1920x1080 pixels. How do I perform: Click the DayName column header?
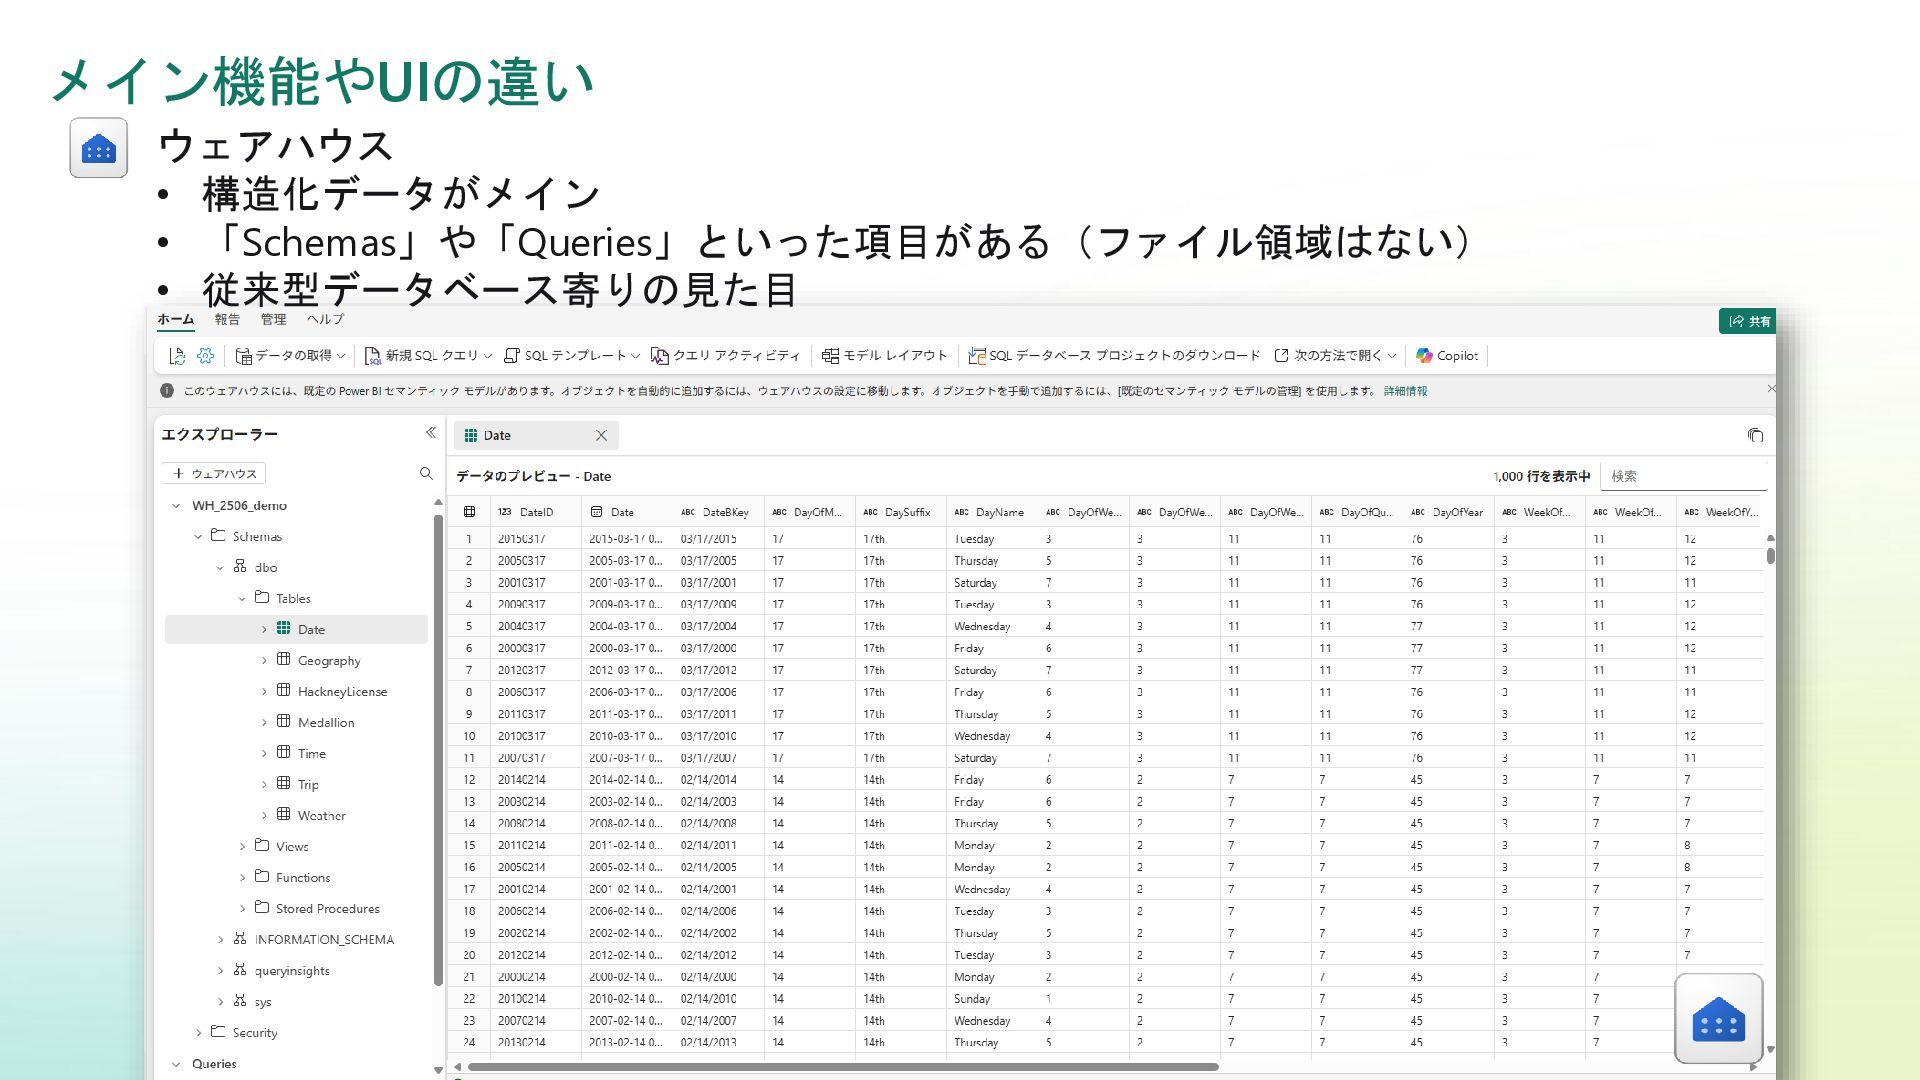(x=991, y=512)
